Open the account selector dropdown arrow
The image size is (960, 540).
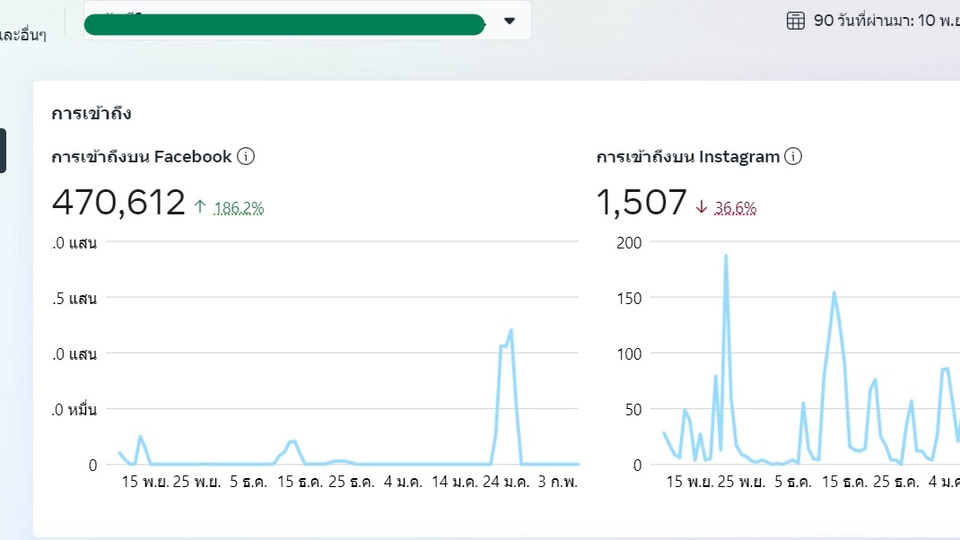(x=509, y=21)
